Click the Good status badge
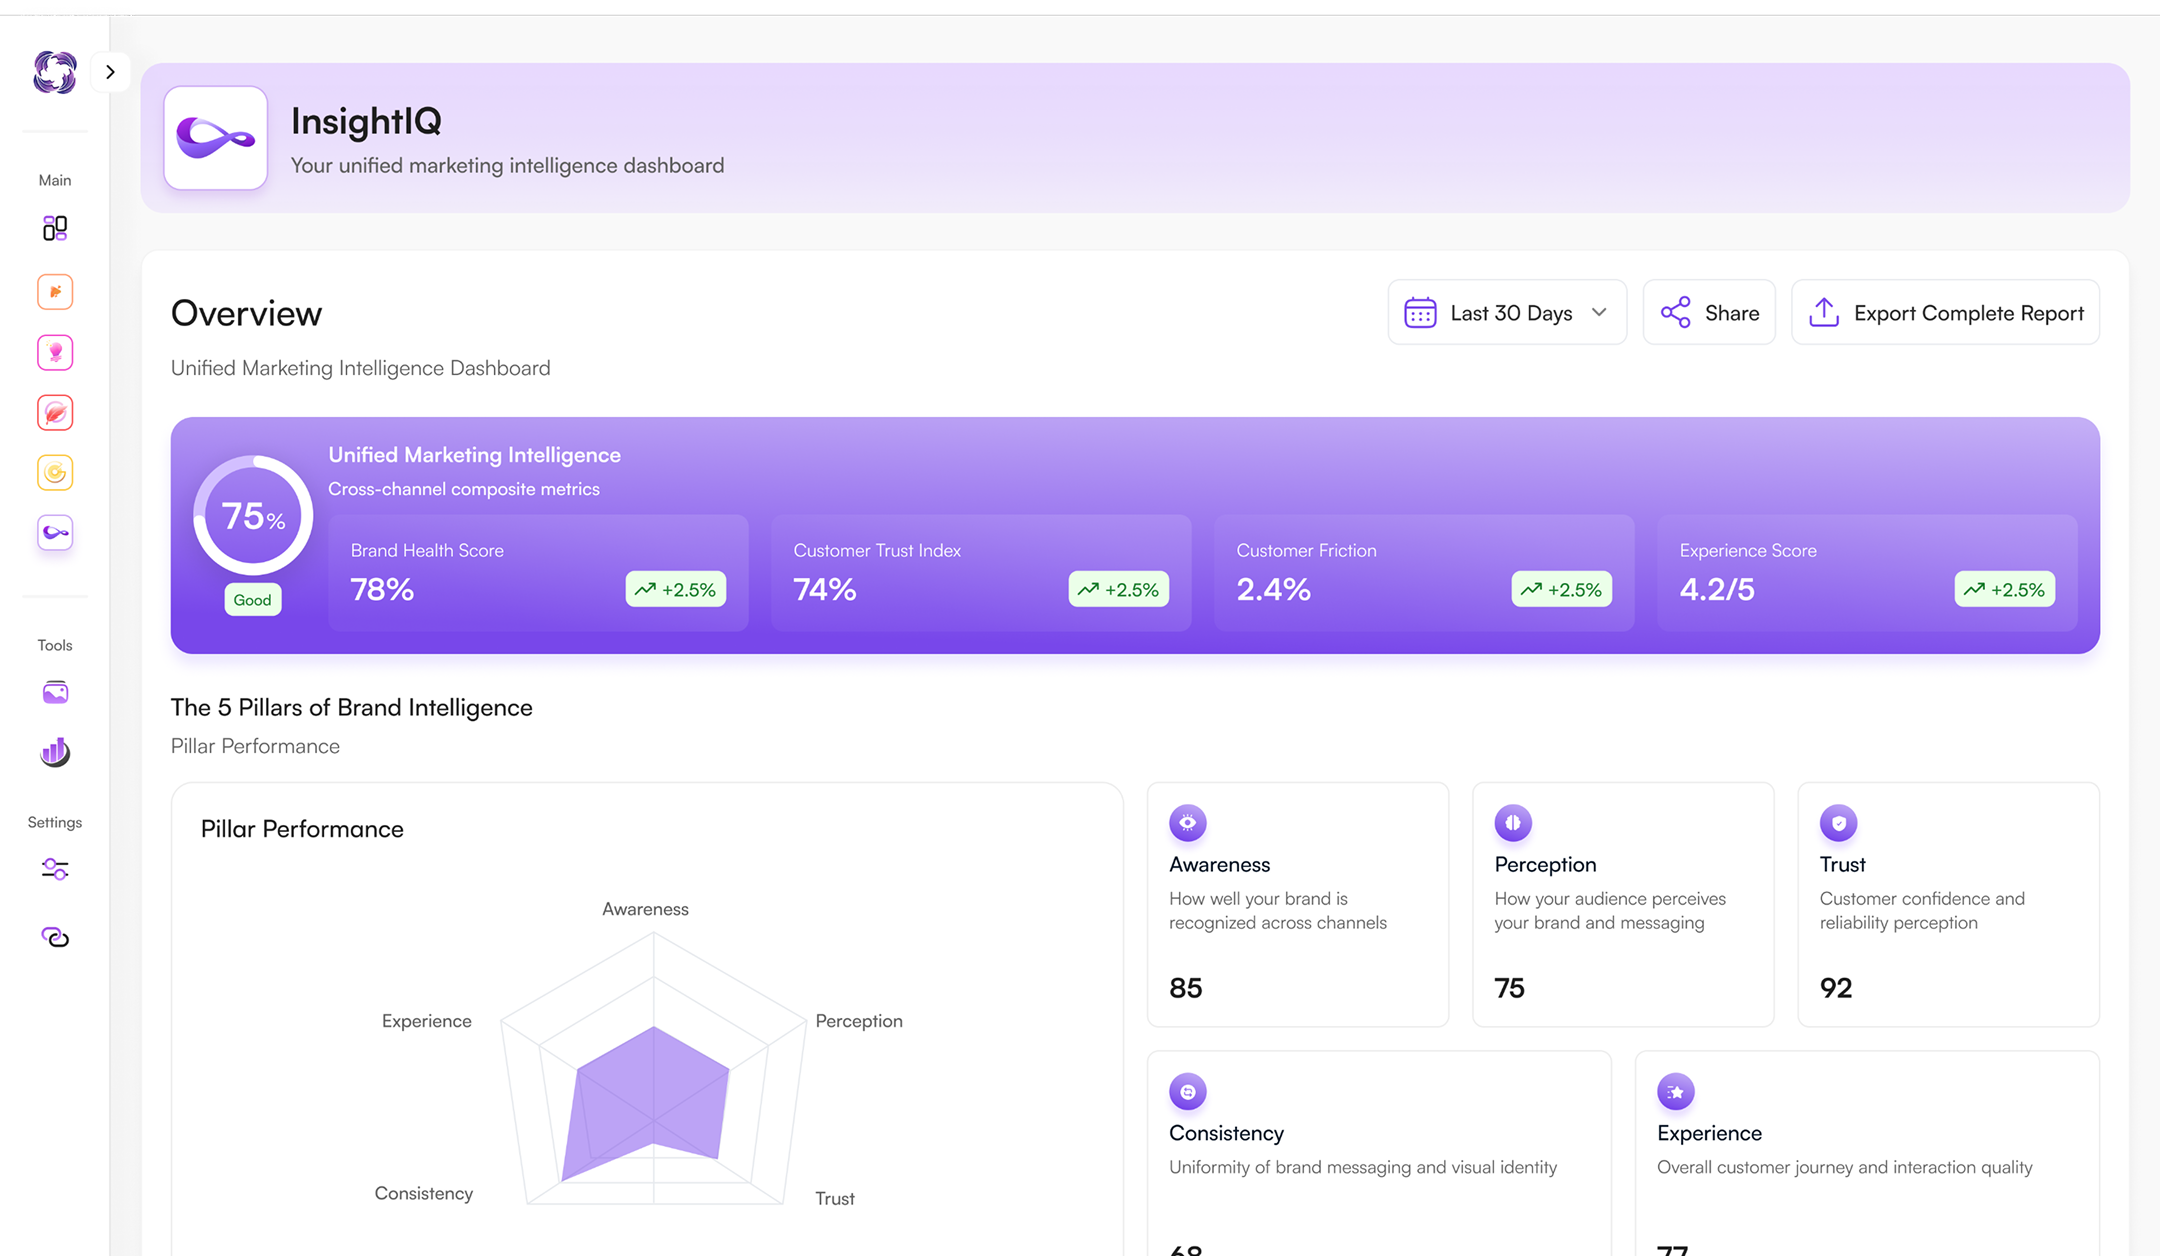The height and width of the screenshot is (1256, 2160). coord(252,599)
